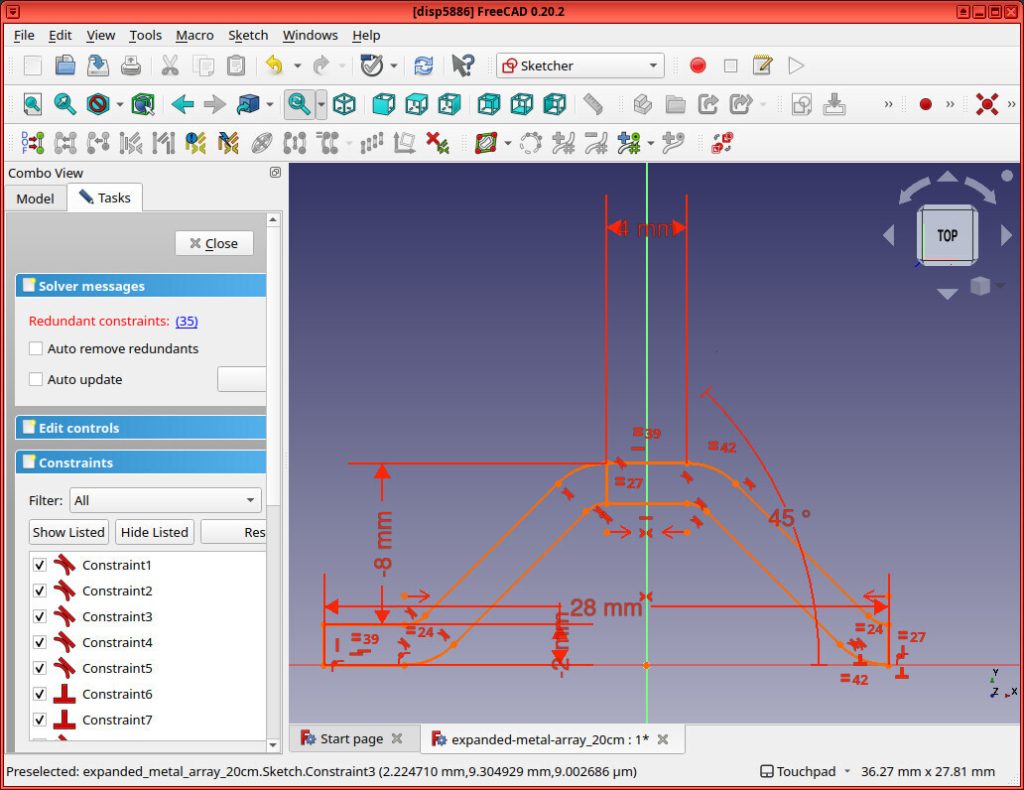Execute macro using the play icon
This screenshot has height=790, width=1024.
[796, 65]
